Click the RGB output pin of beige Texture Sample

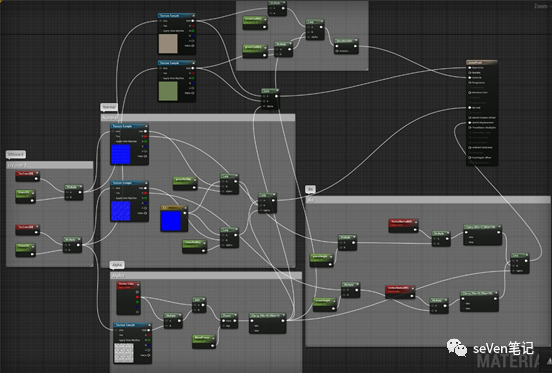[x=193, y=21]
